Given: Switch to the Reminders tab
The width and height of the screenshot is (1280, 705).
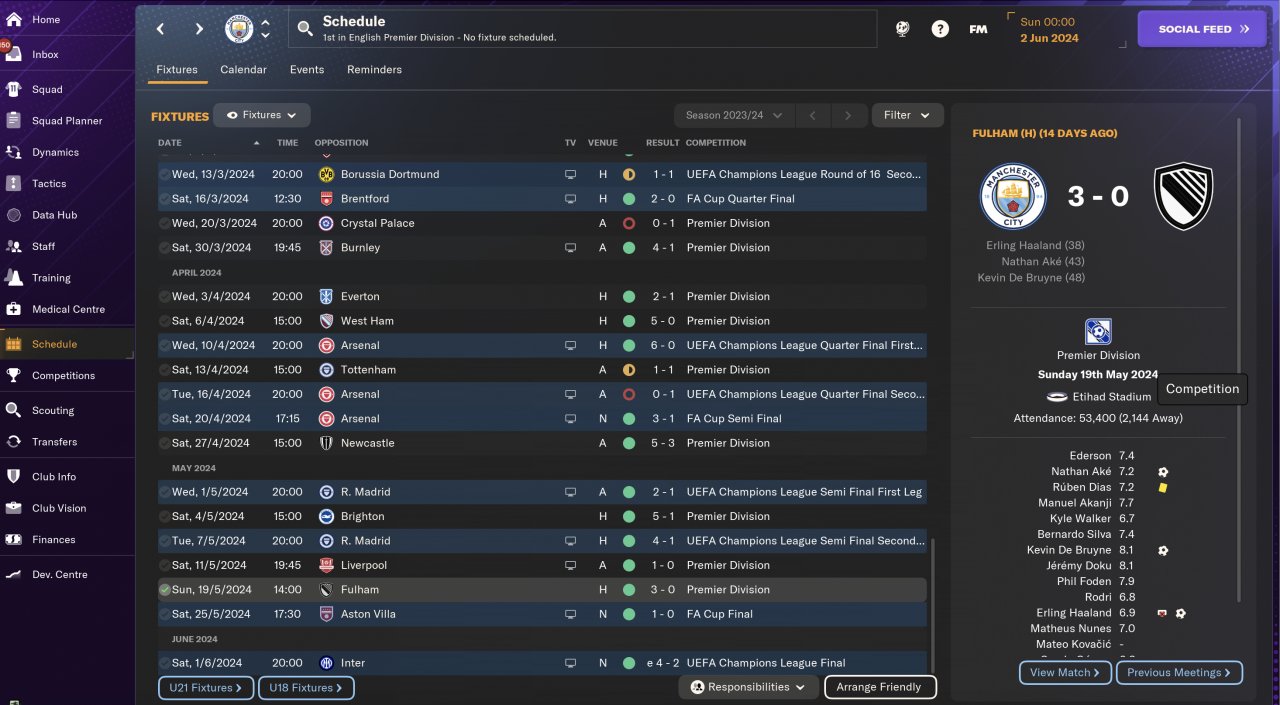Looking at the screenshot, I should (374, 70).
